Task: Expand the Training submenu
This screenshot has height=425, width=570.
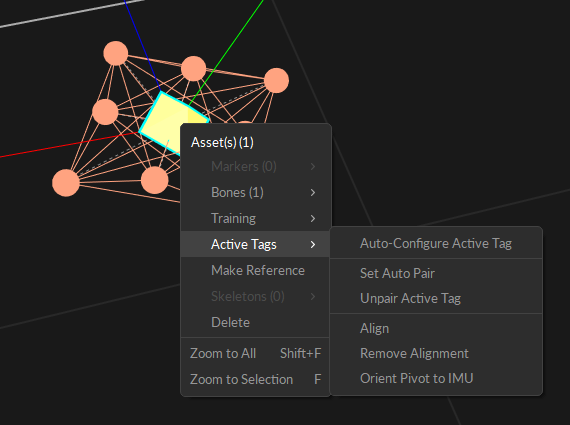Action: 255,218
